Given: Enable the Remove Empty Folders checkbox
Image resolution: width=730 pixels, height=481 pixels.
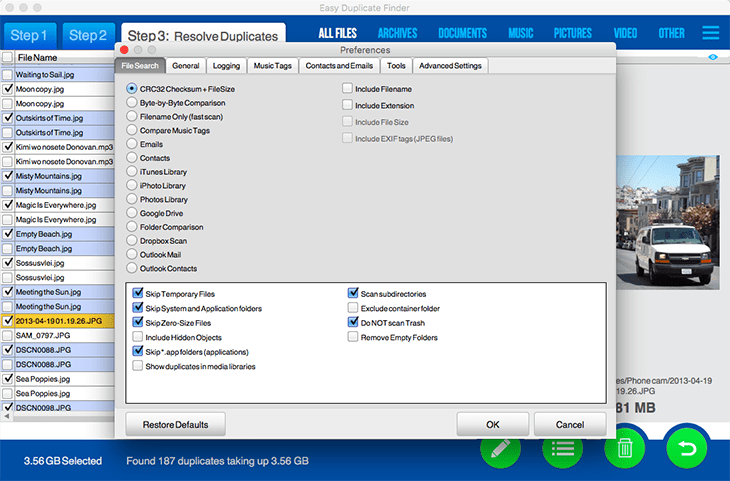Looking at the screenshot, I should 353,338.
